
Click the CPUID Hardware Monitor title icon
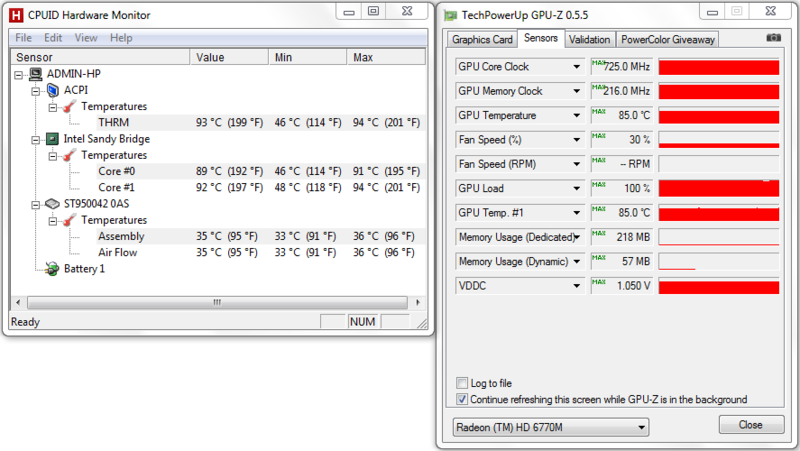point(16,15)
